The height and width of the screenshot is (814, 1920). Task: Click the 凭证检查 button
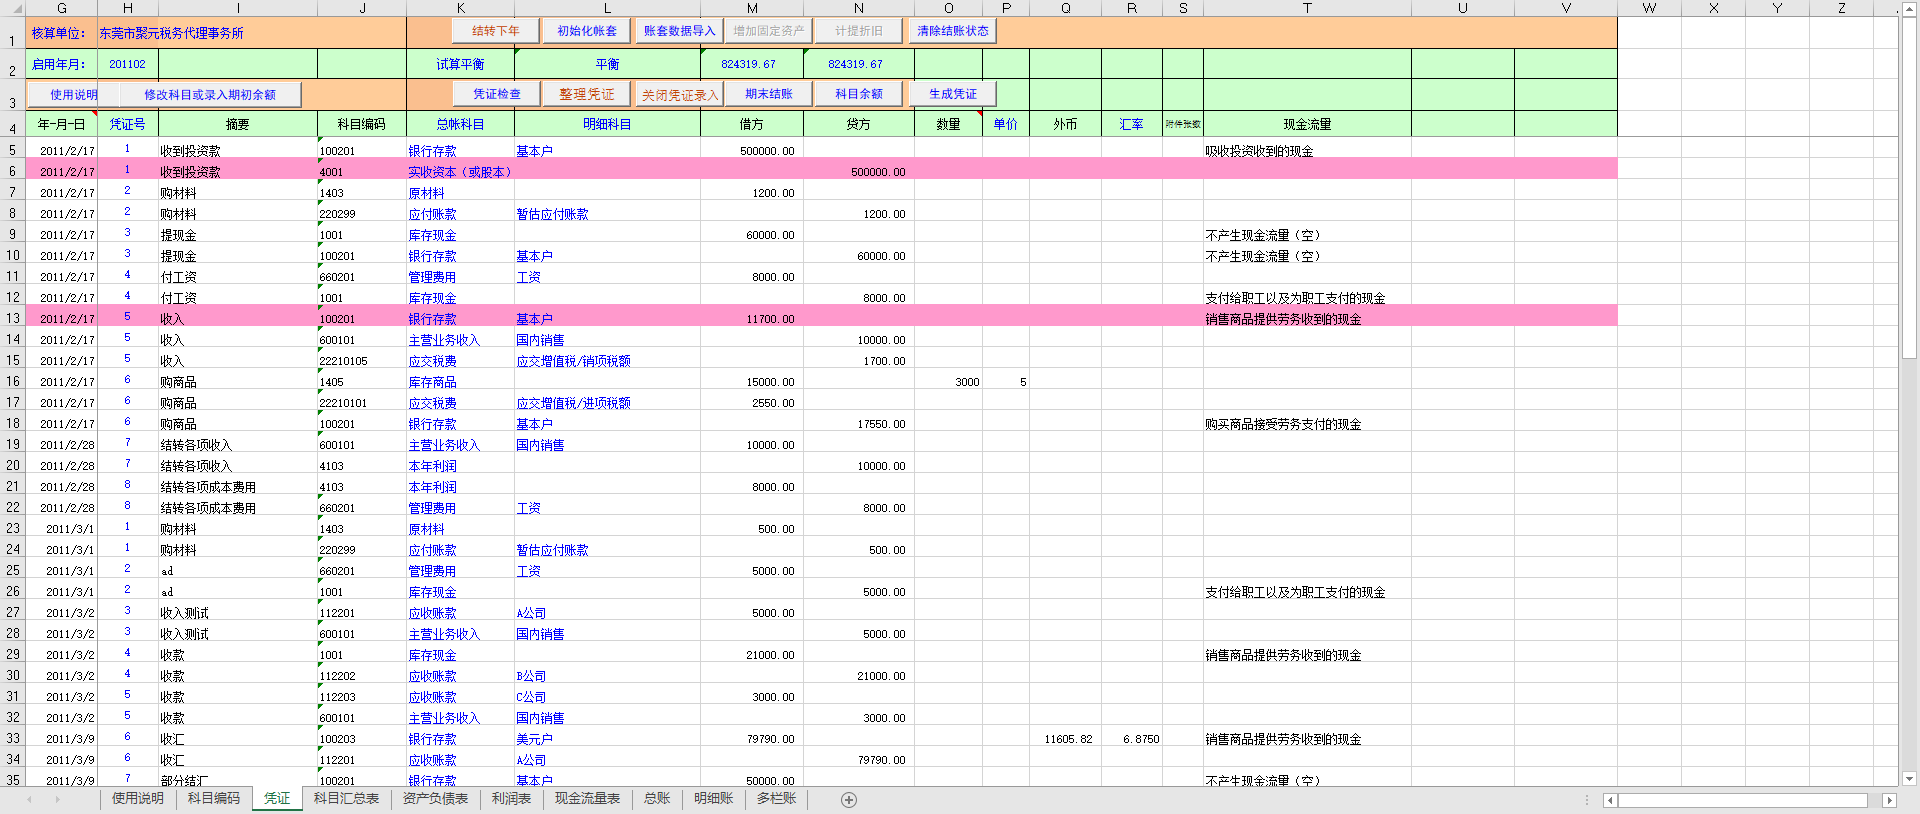point(496,94)
